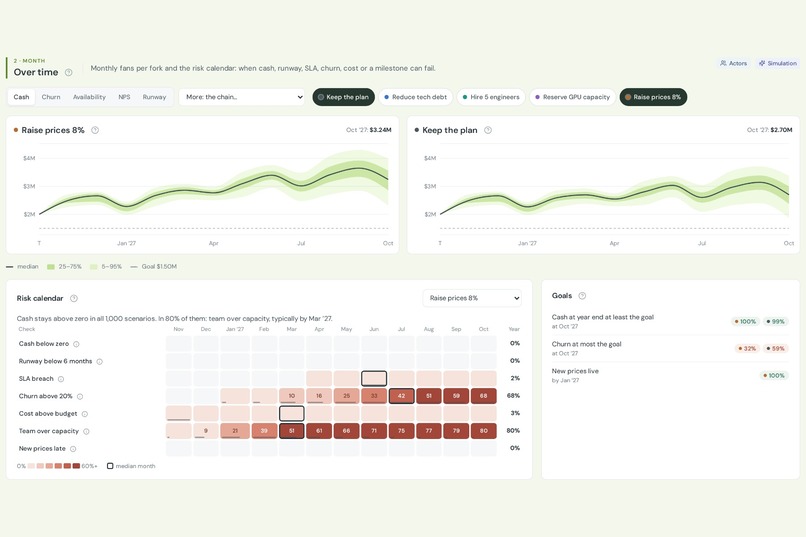Screen dimensions: 806x537
Task: Toggle the Reserve GPU capacity scenario pill
Action: (572, 97)
